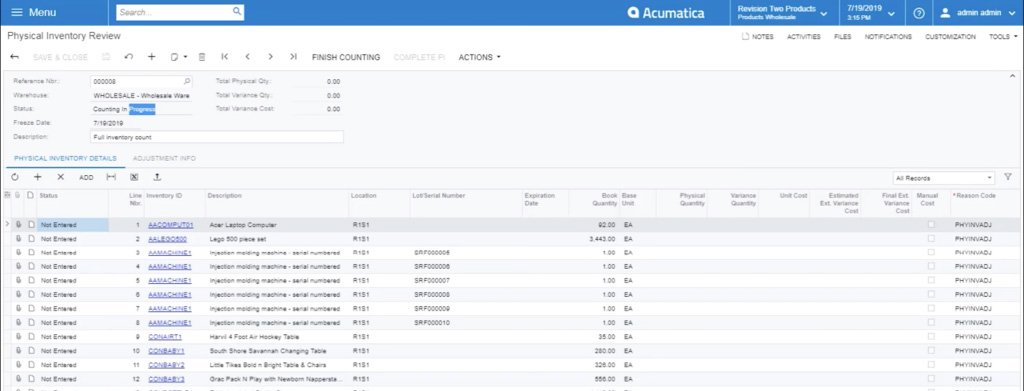Select the SRF000010 serial number cell
The image size is (1024, 391).
click(465, 323)
